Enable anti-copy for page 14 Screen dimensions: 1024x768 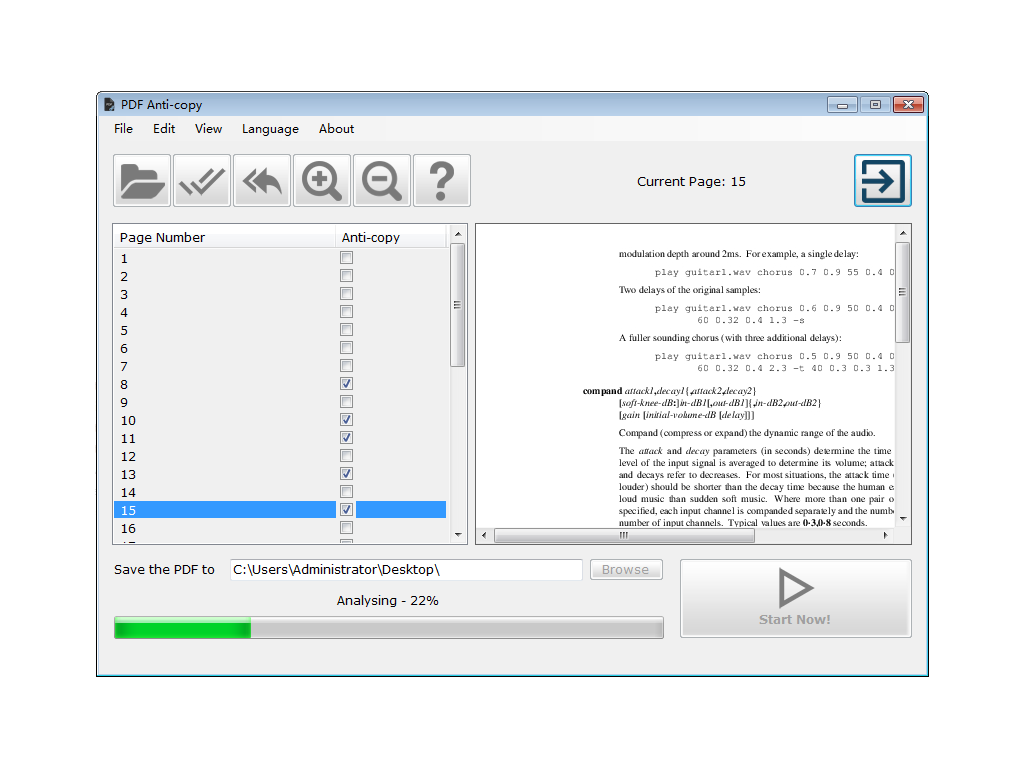click(x=347, y=491)
